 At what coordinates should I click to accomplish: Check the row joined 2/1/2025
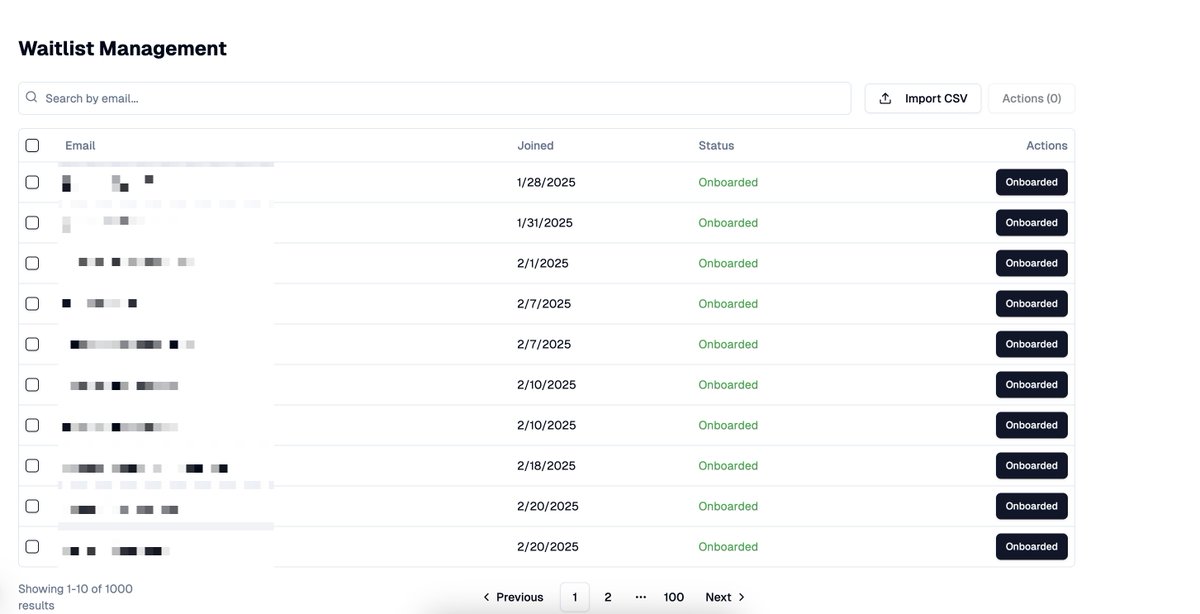click(32, 263)
